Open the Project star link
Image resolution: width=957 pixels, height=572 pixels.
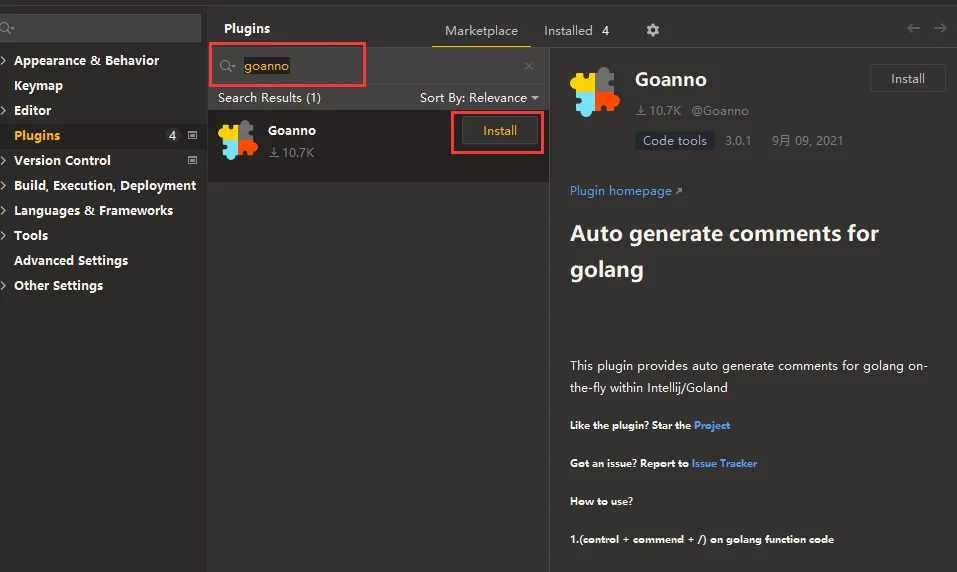click(712, 425)
